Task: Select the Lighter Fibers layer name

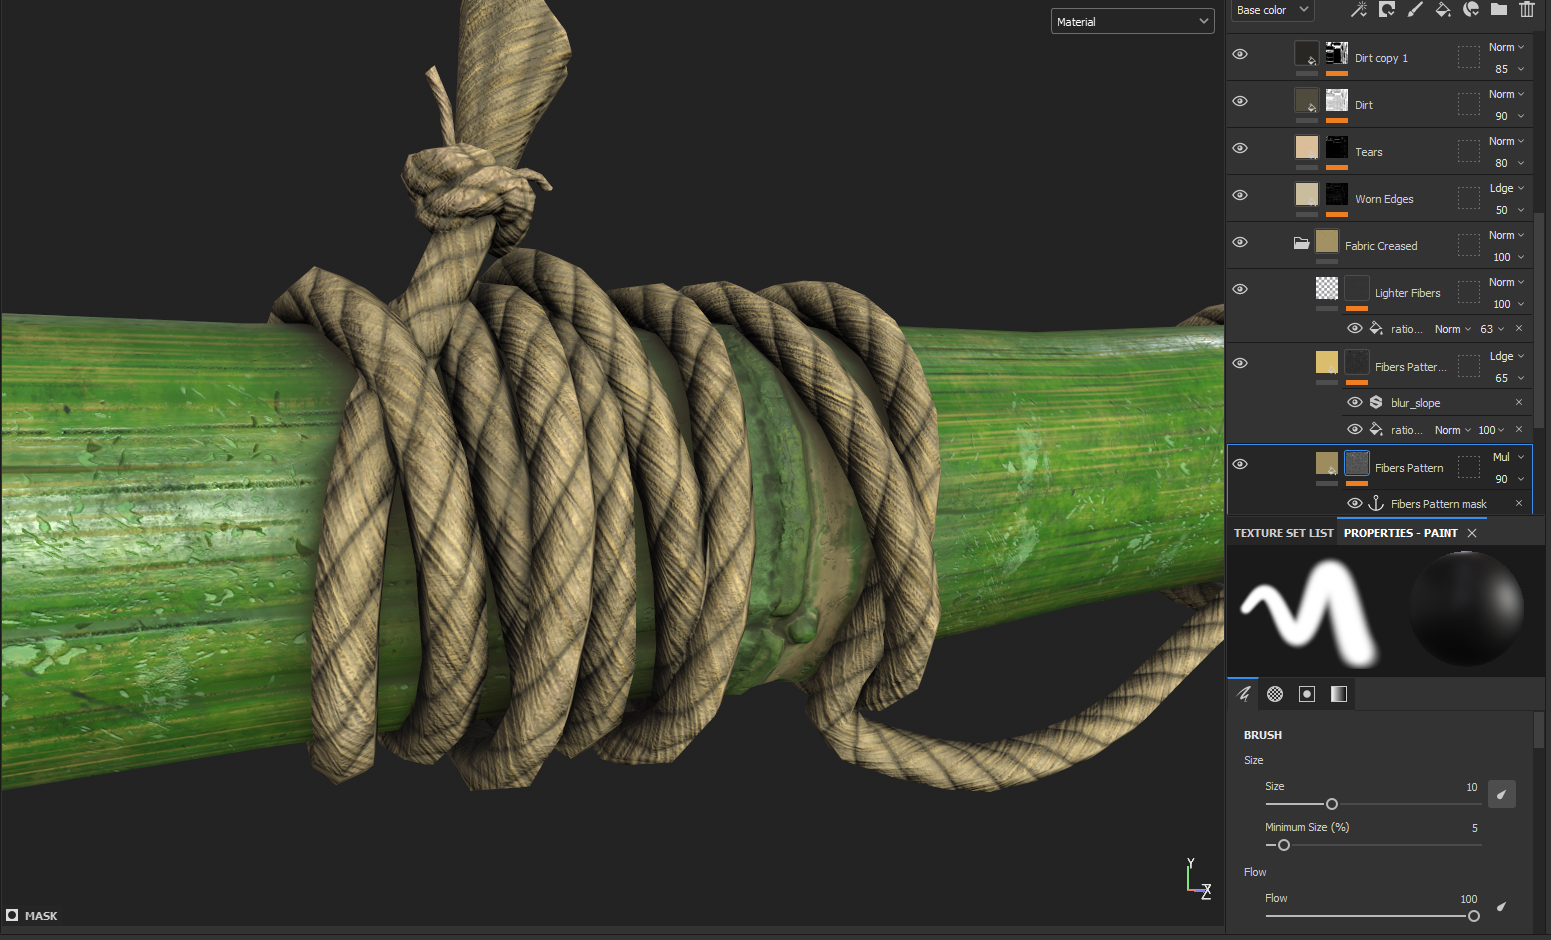Action: (x=1407, y=293)
